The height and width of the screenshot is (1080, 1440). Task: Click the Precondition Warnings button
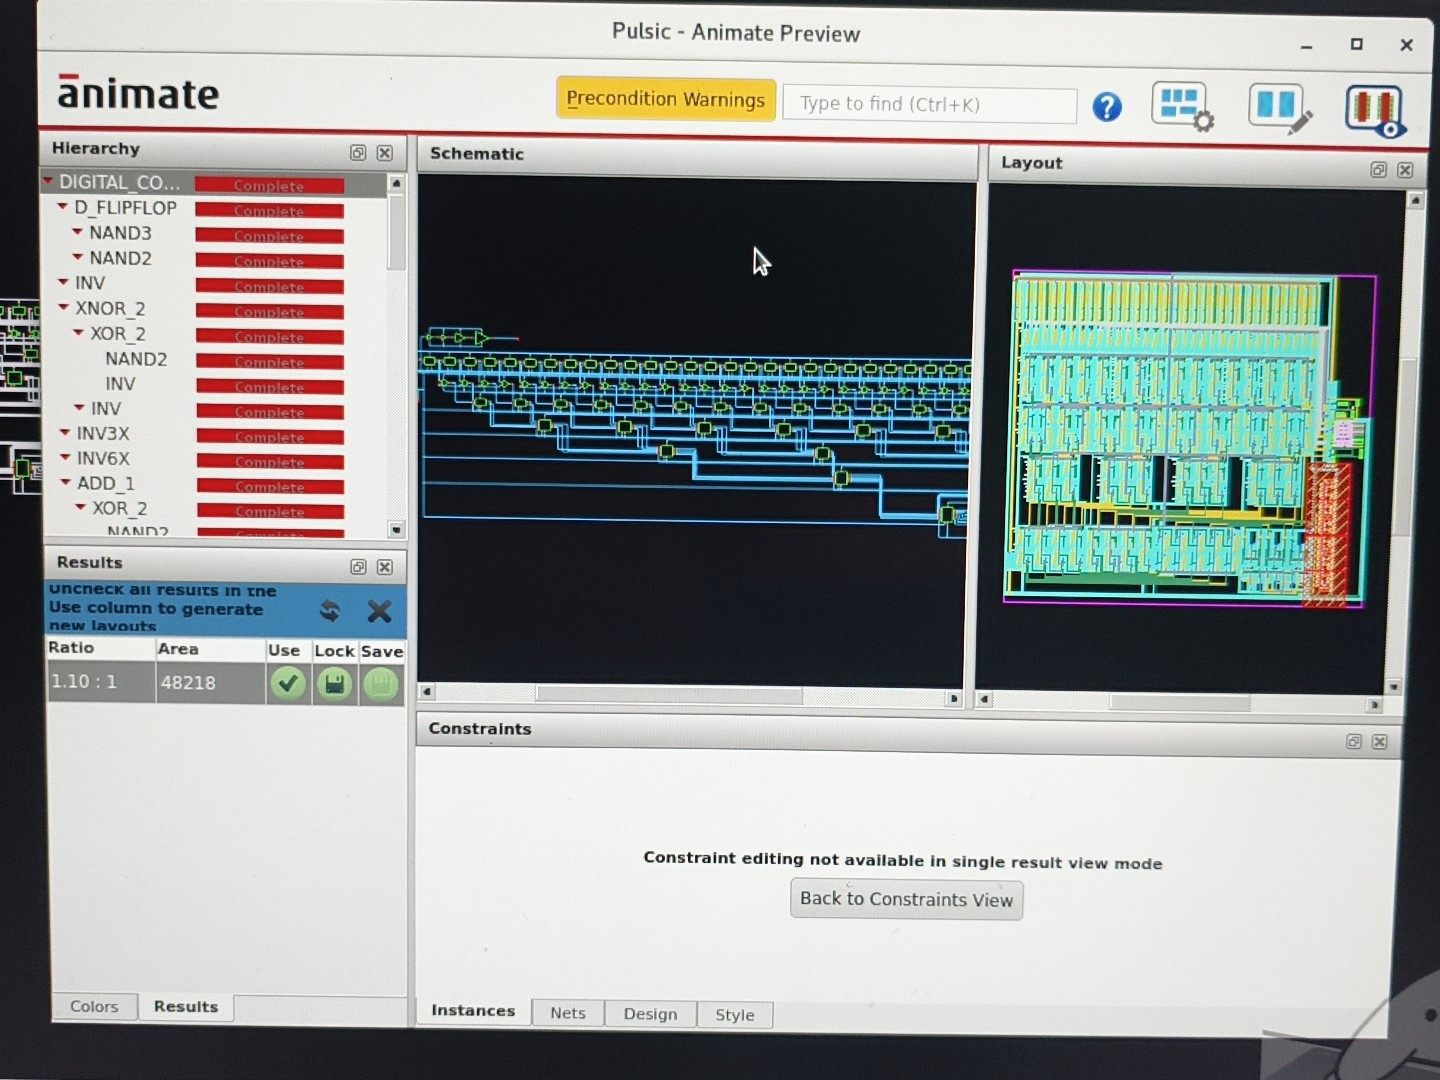pos(666,99)
